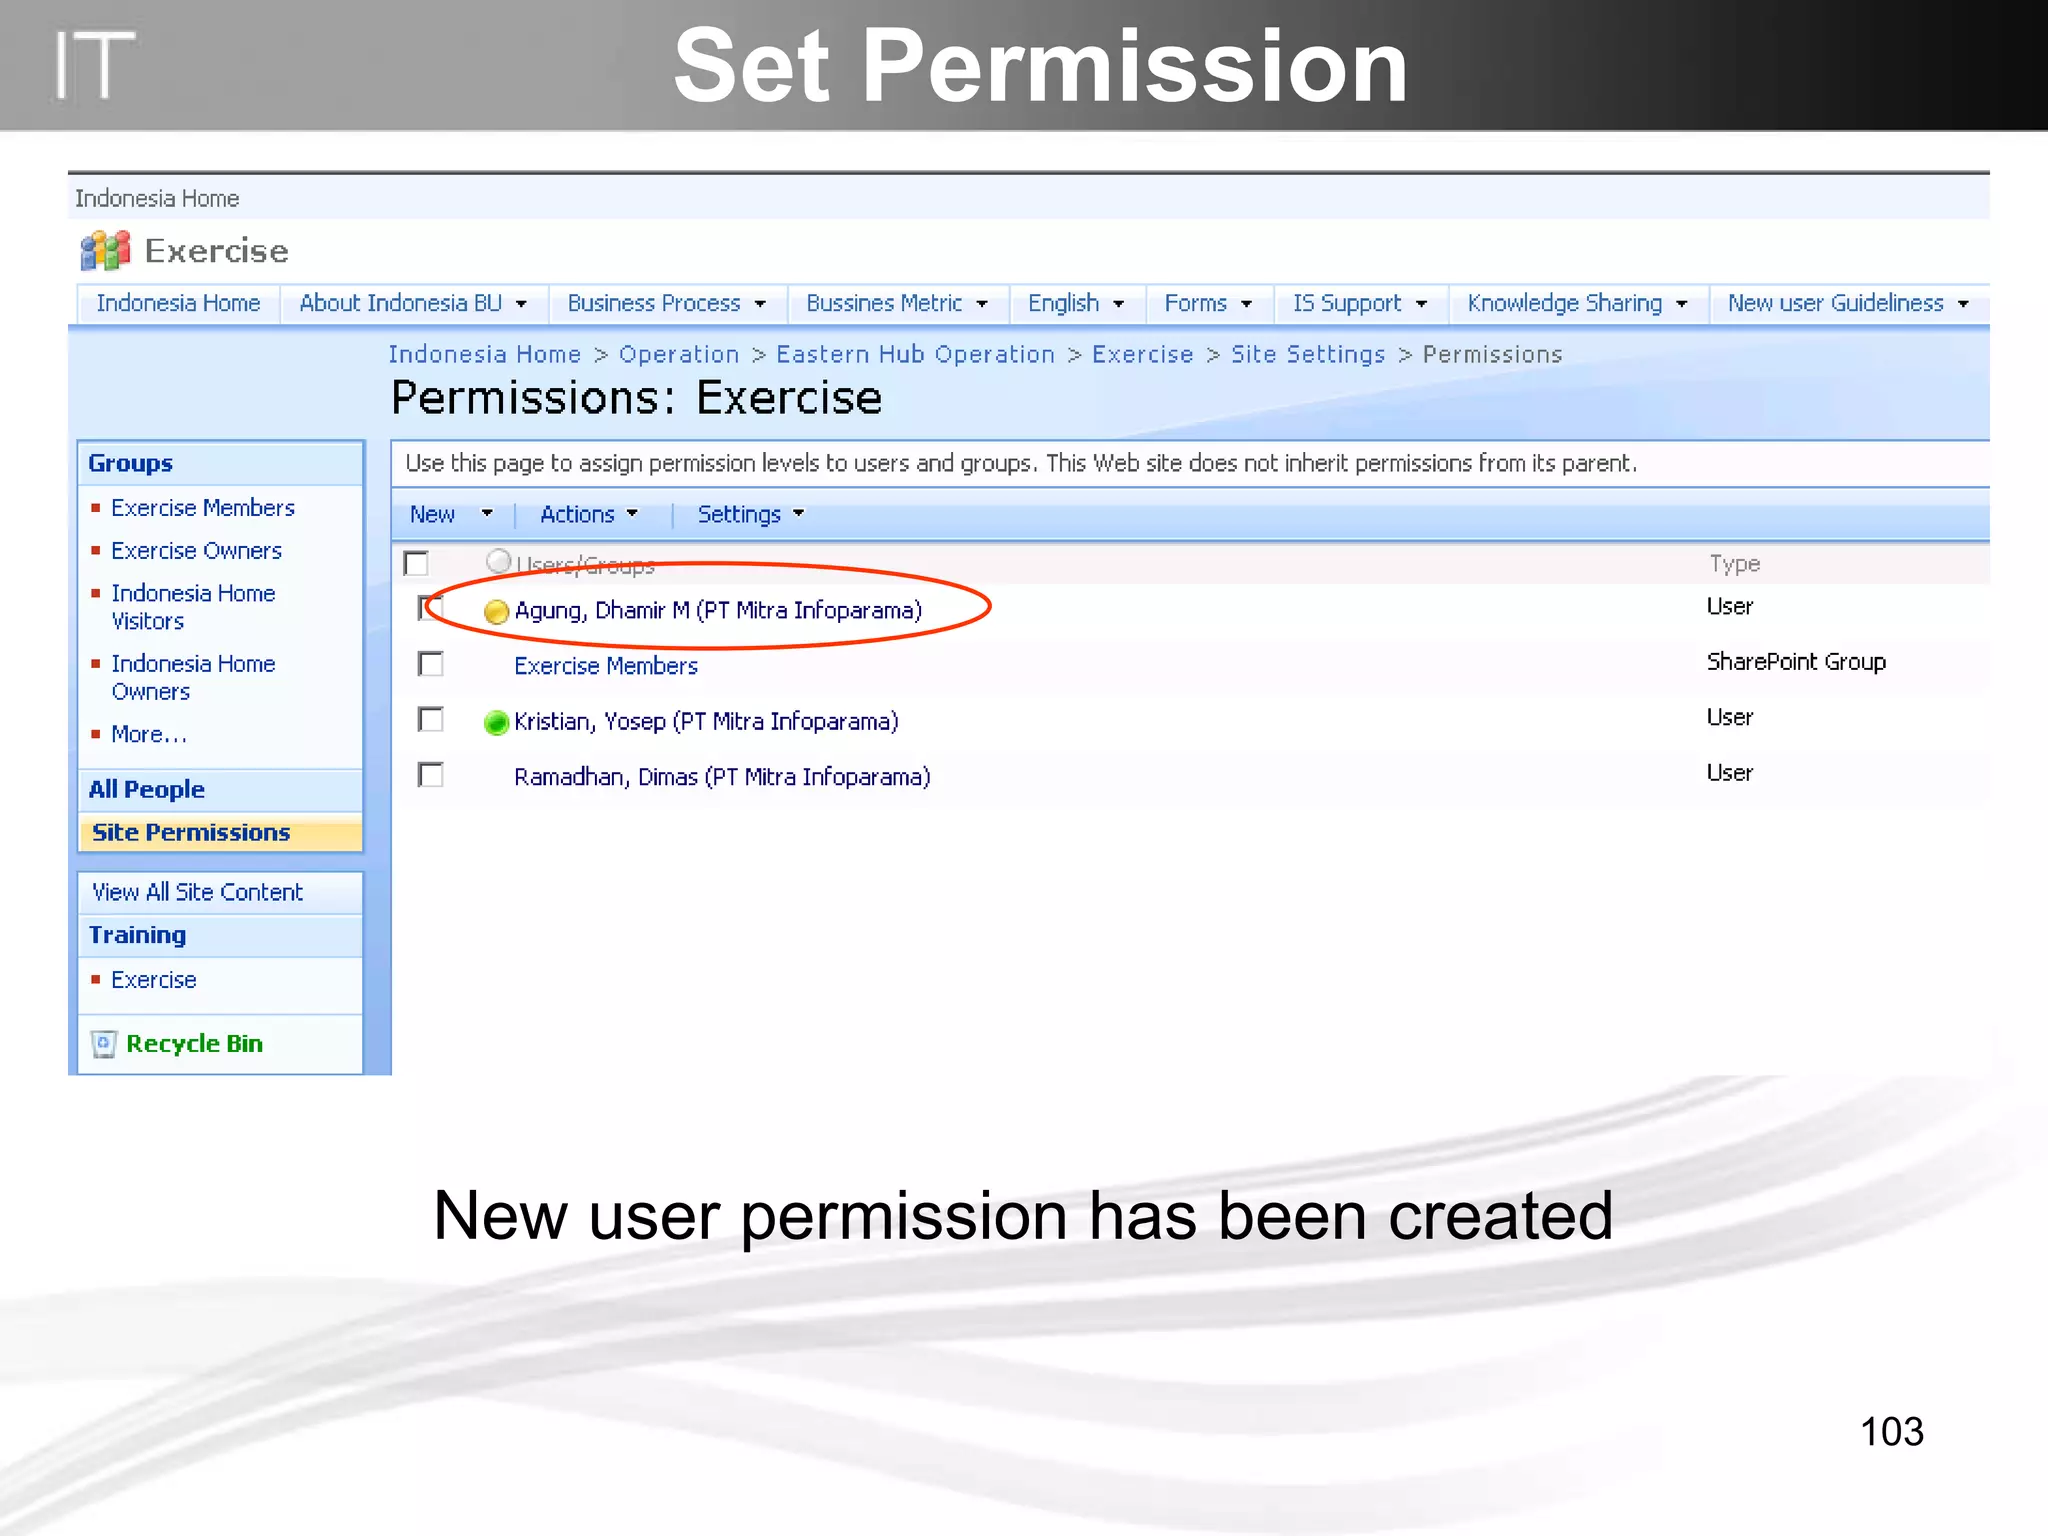The width and height of the screenshot is (2048, 1536).
Task: Open Exercise Owners group link
Action: click(197, 551)
